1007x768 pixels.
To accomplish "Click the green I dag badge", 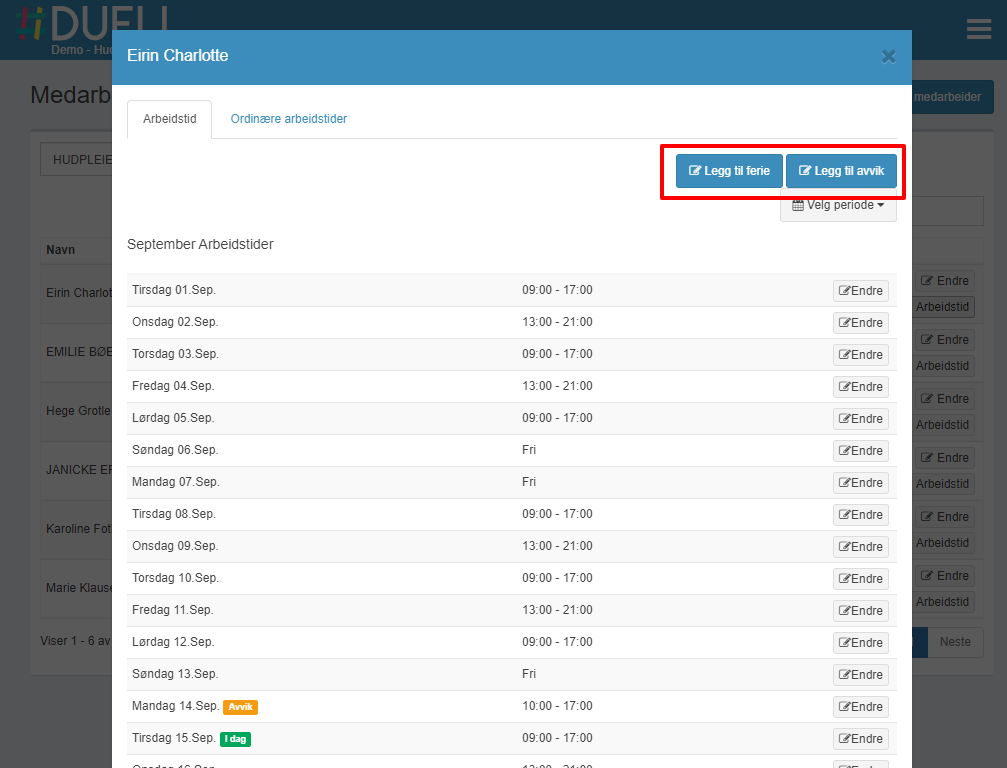I will (x=235, y=739).
